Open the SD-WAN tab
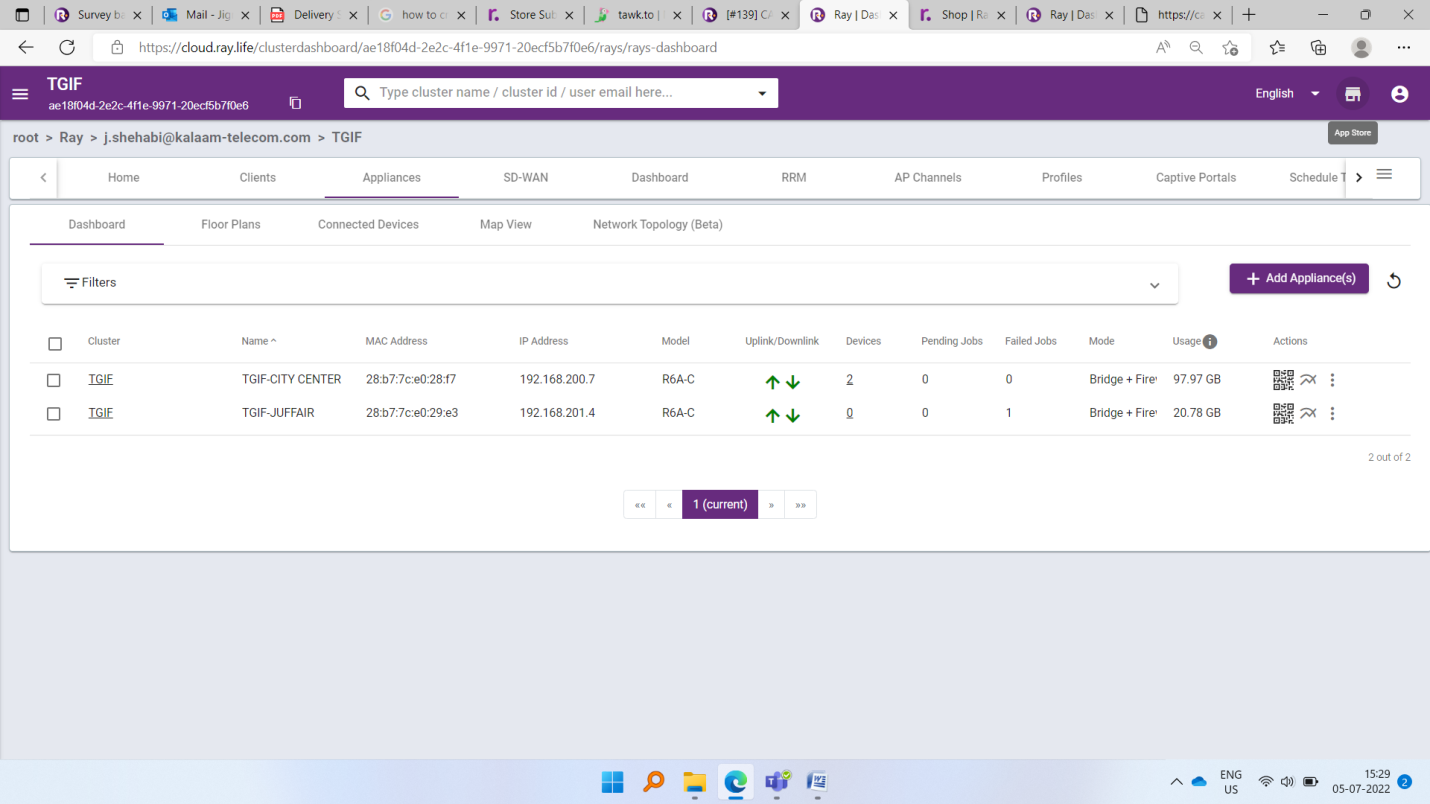This screenshot has height=804, width=1430. click(x=526, y=177)
